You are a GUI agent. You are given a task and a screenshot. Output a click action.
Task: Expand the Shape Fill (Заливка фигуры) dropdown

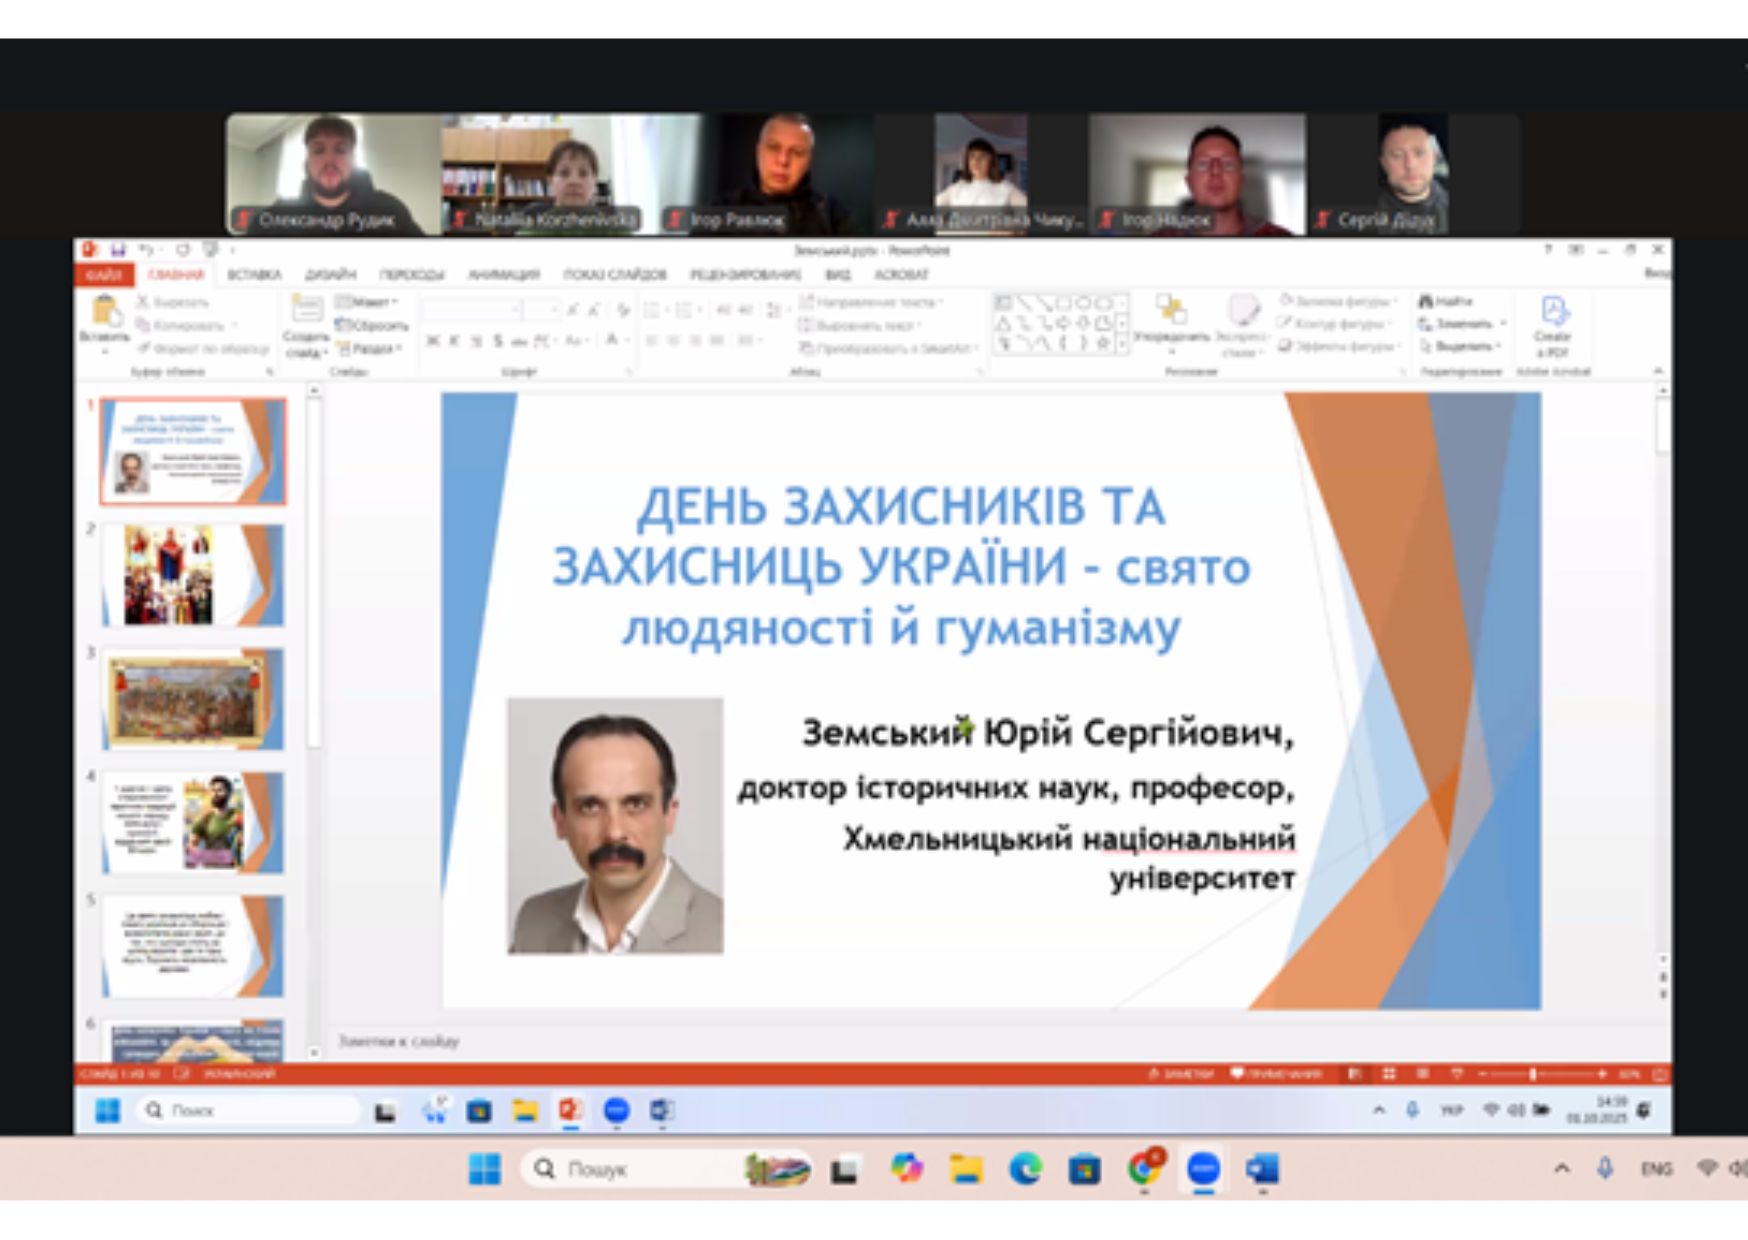click(1337, 301)
